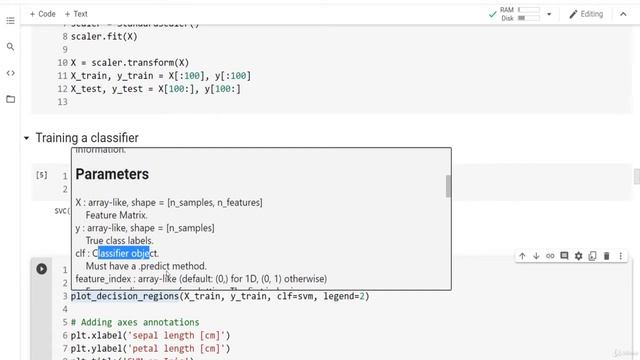Click the Training a classifier heading text
The height and width of the screenshot is (360, 640).
coord(87,138)
